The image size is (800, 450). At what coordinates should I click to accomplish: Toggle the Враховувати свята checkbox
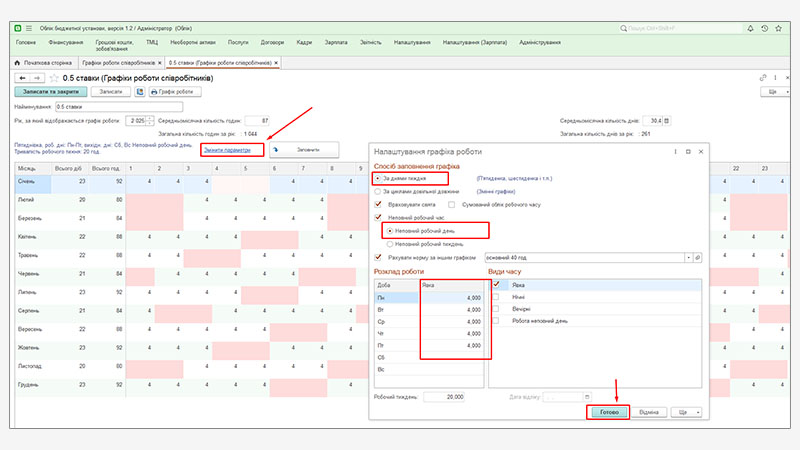point(377,203)
